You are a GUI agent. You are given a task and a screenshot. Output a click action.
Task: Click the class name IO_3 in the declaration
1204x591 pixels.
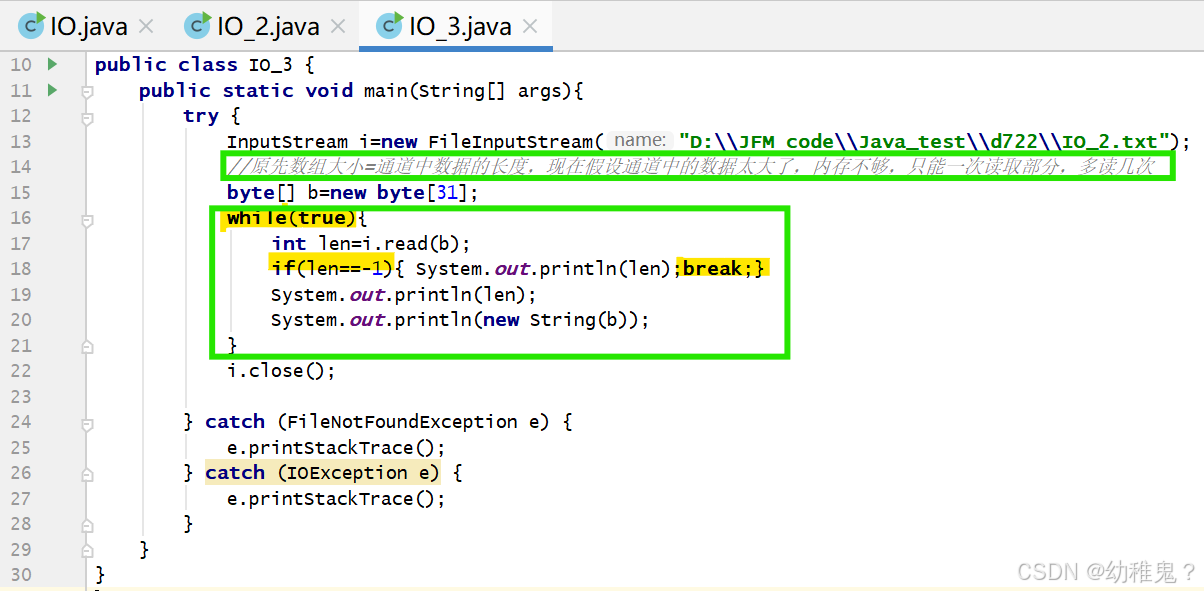[x=272, y=65]
